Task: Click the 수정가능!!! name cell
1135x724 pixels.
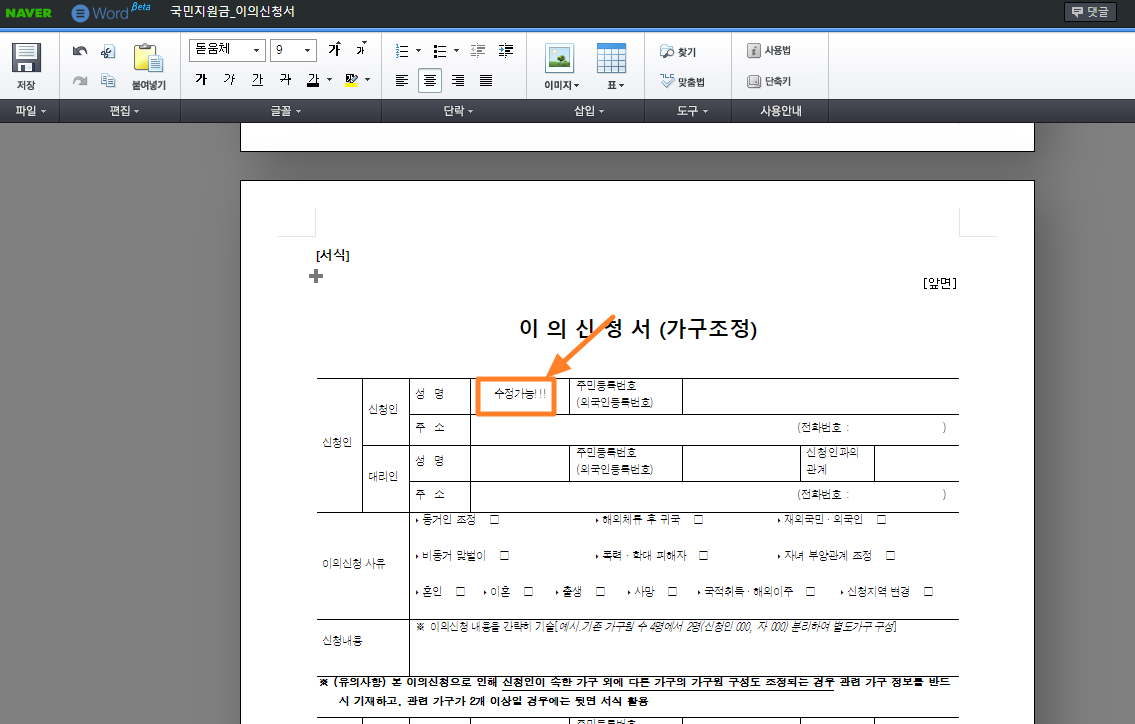Action: point(520,396)
